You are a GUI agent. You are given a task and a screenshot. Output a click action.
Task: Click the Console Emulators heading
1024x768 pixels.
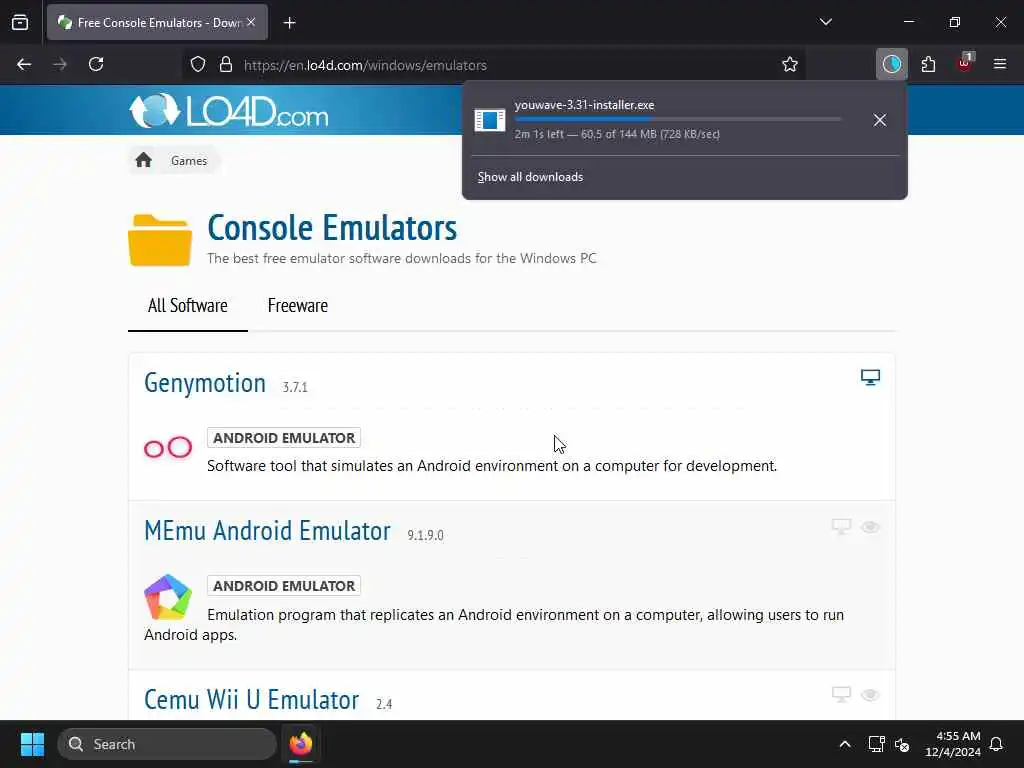point(332,228)
